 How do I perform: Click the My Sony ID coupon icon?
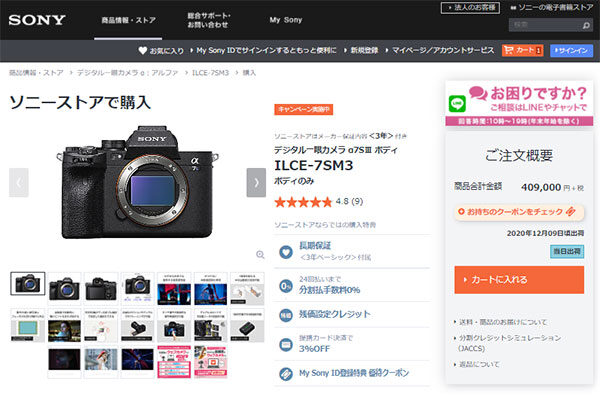pos(285,374)
